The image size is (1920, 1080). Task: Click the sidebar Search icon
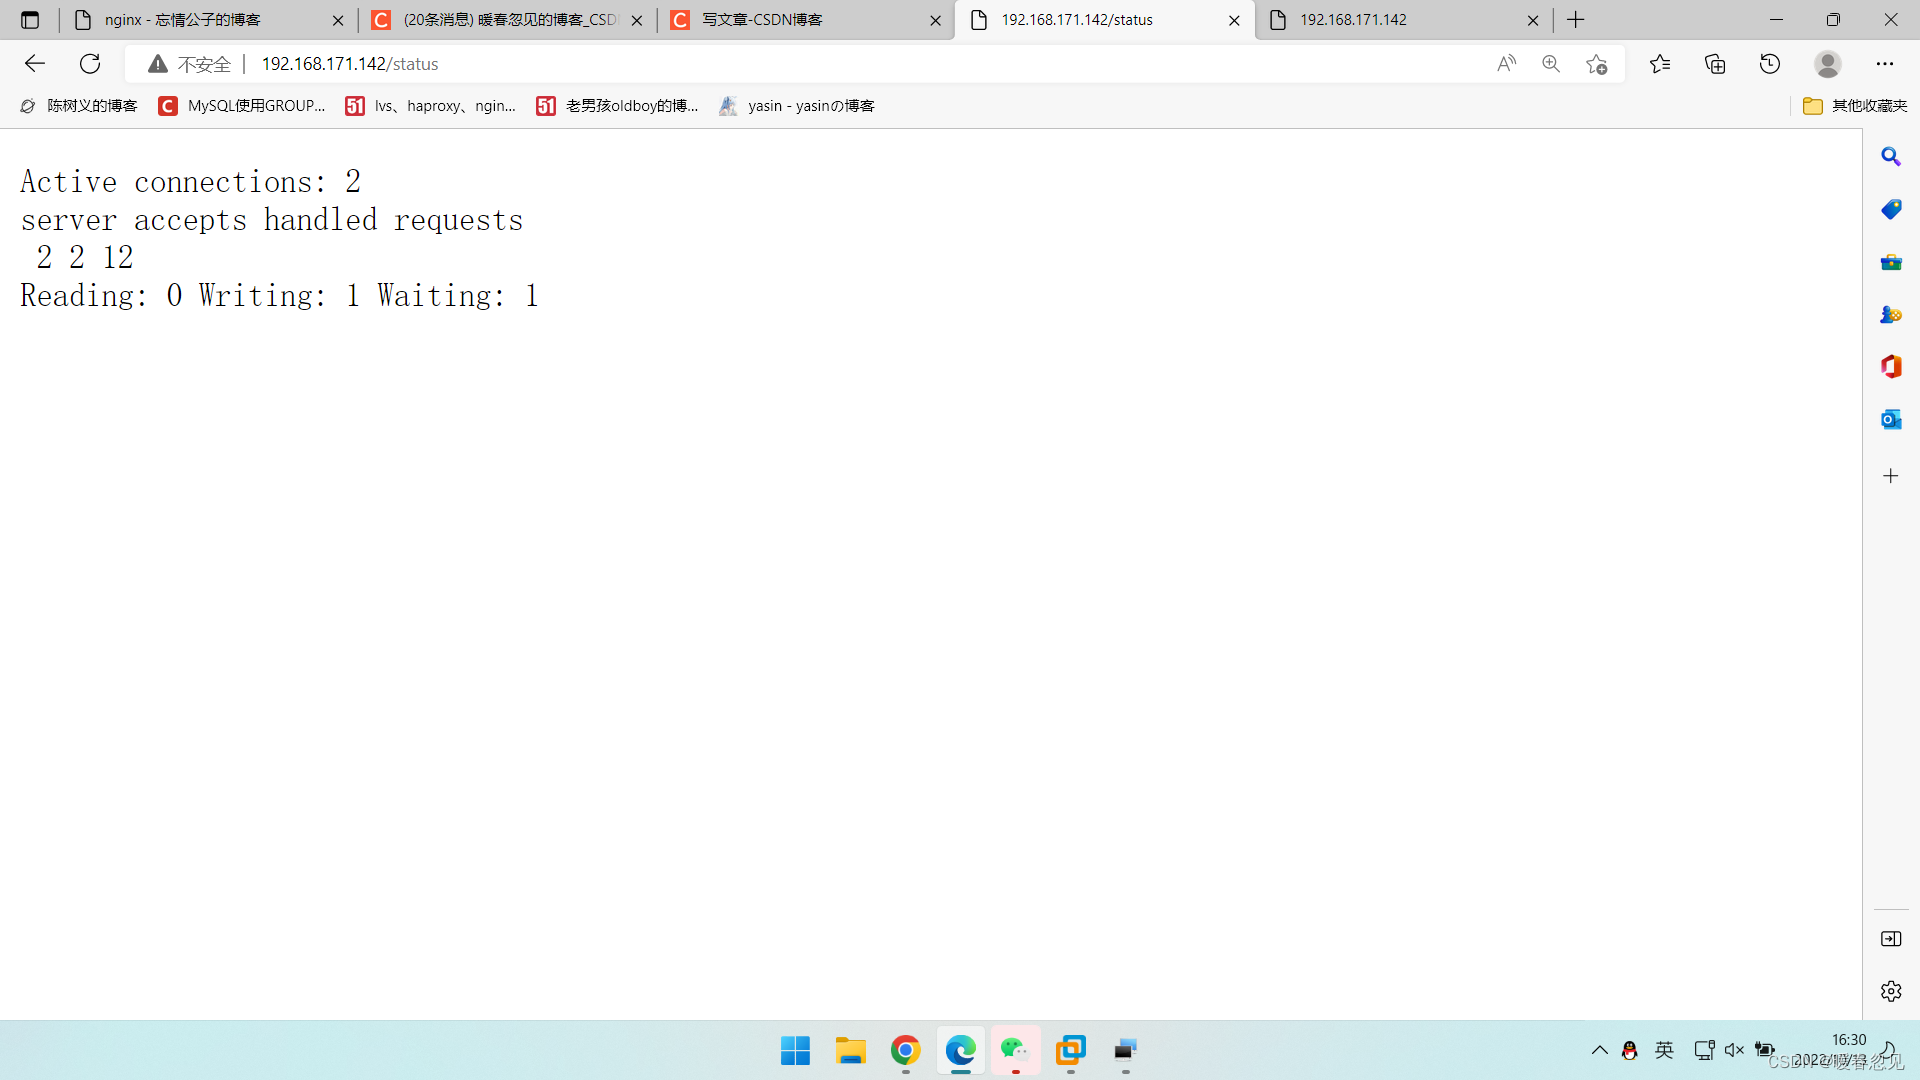tap(1890, 157)
